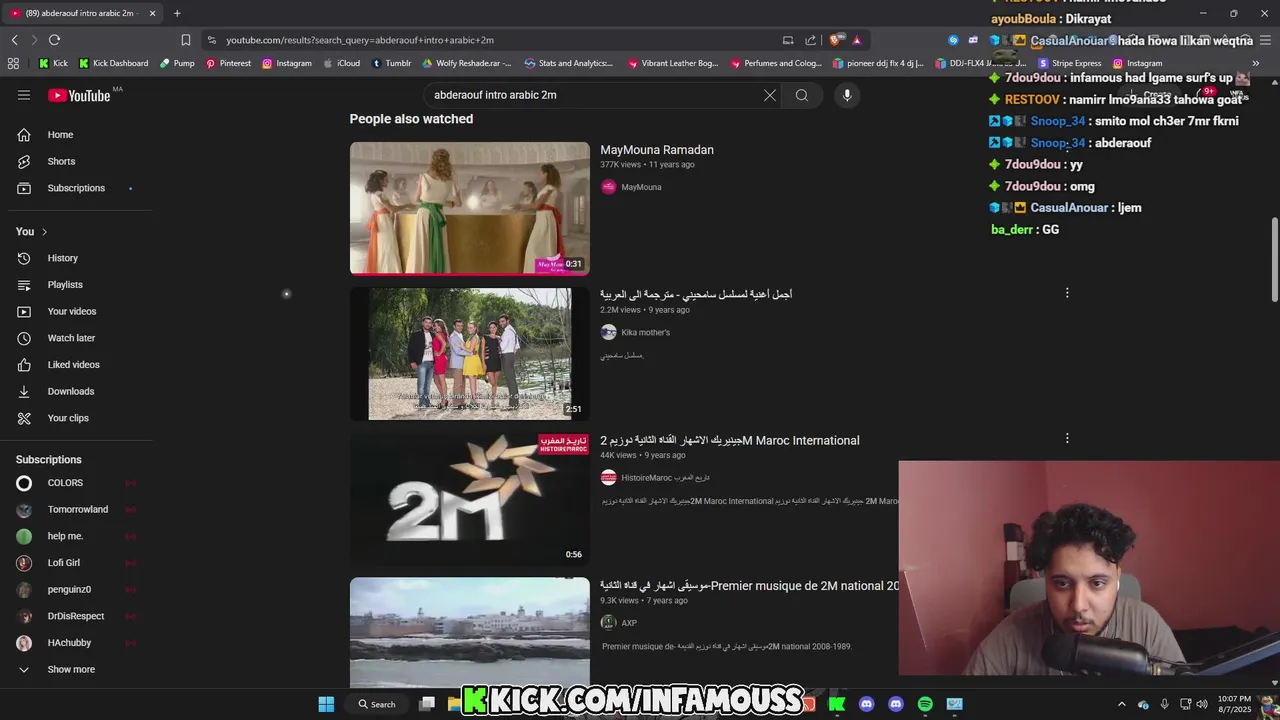This screenshot has width=1280, height=720.
Task: Play the Samhini series songs thumbnail
Action: [x=470, y=354]
